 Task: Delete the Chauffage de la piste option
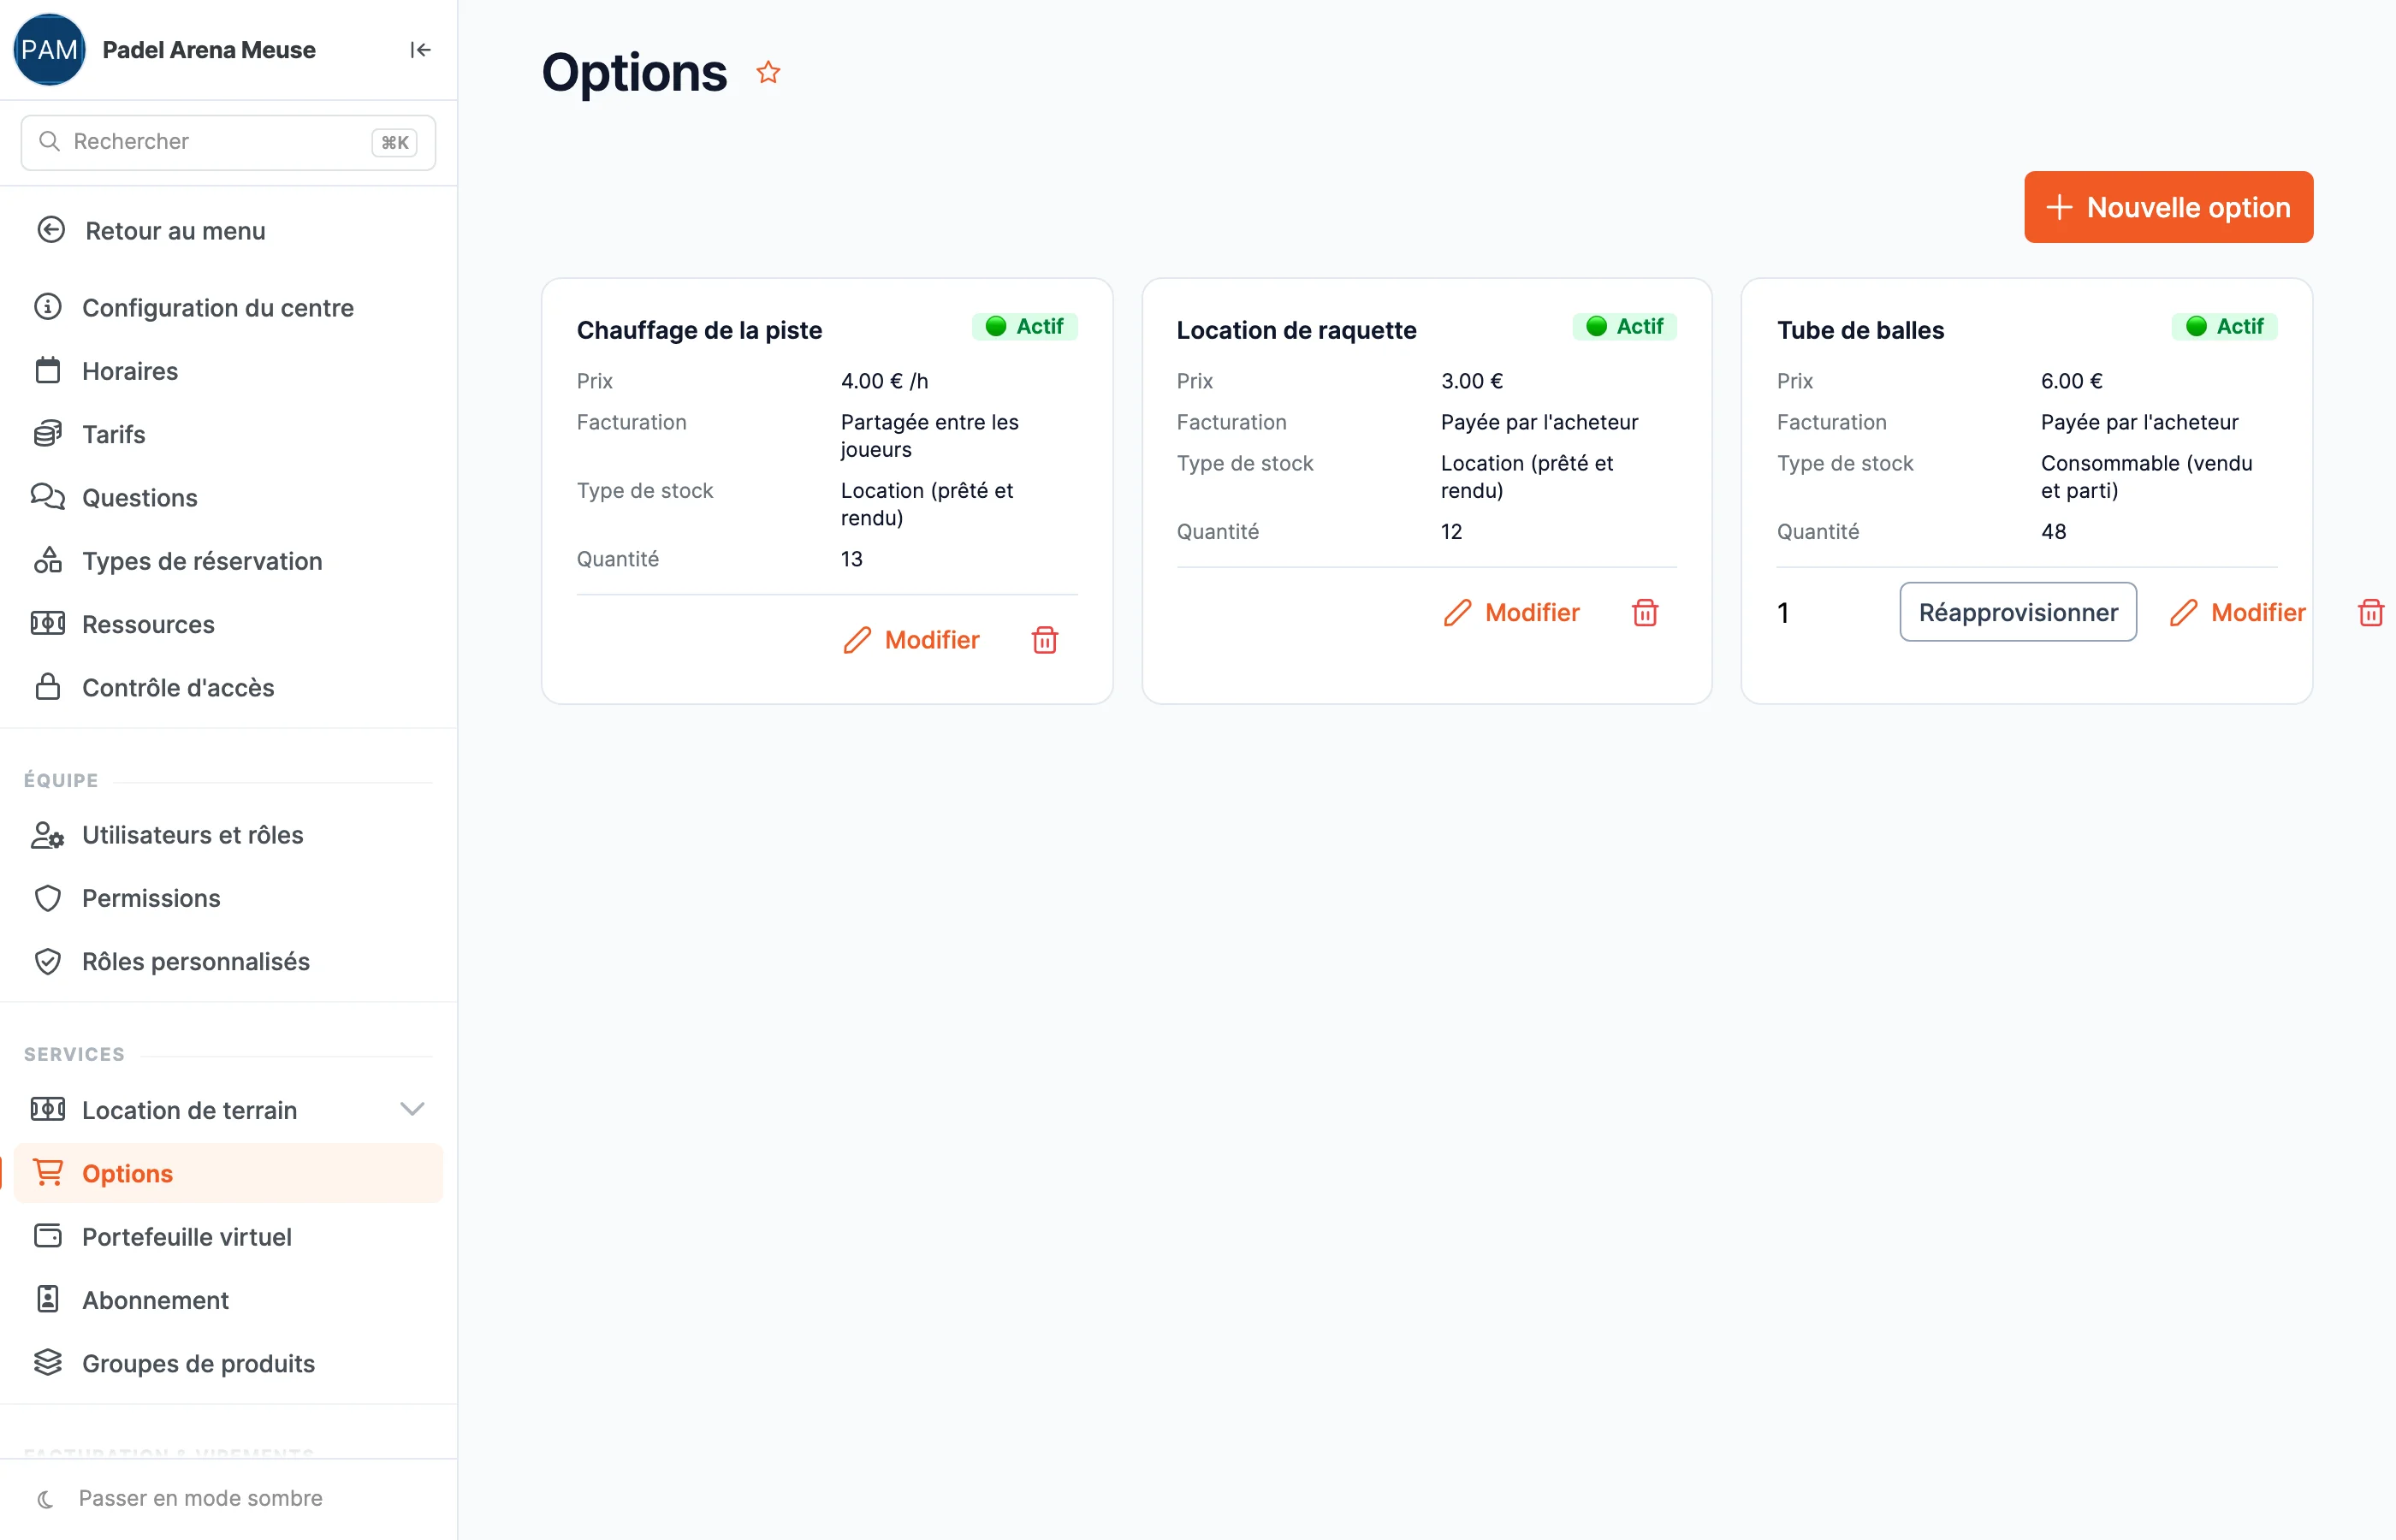pyautogui.click(x=1045, y=640)
